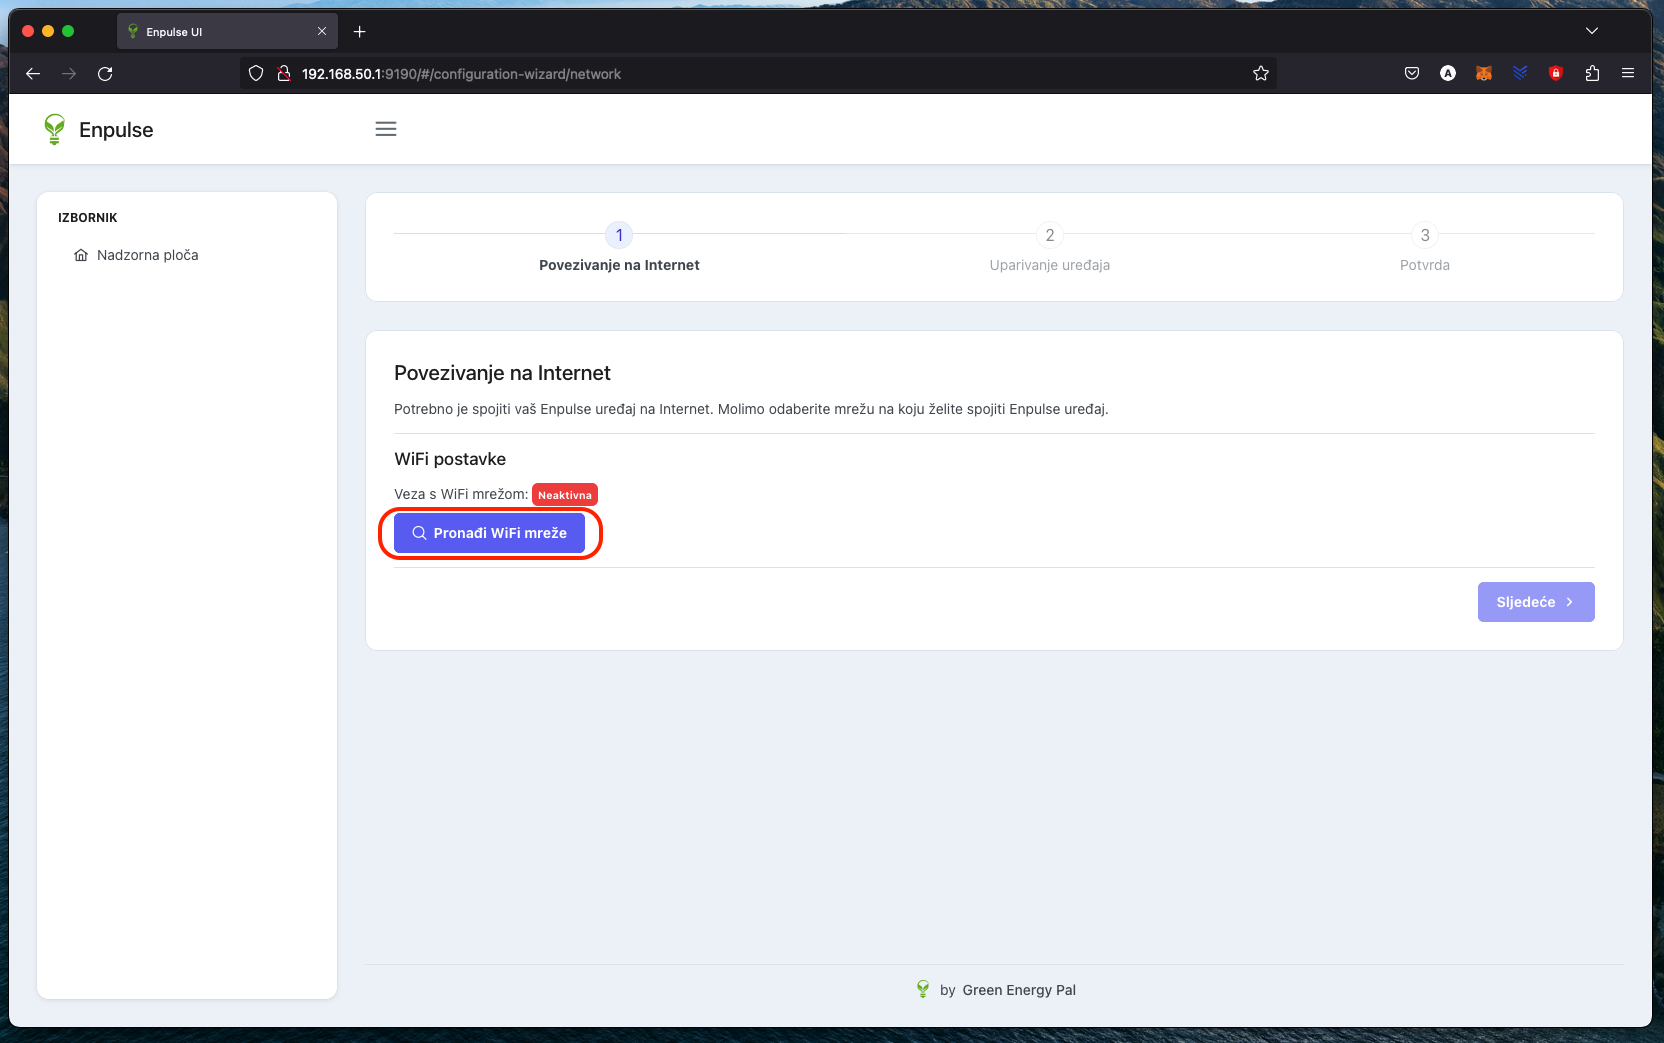Click the blue chevrons extension icon
The image size is (1664, 1043).
pyautogui.click(x=1520, y=73)
